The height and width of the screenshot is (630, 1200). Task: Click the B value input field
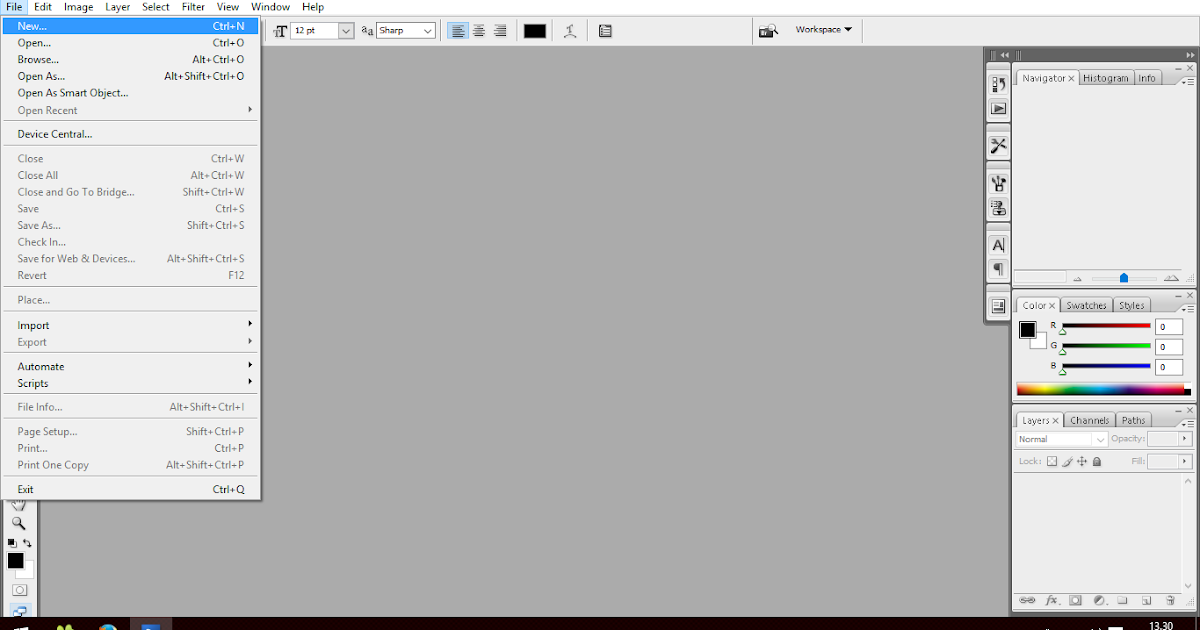tap(1169, 367)
